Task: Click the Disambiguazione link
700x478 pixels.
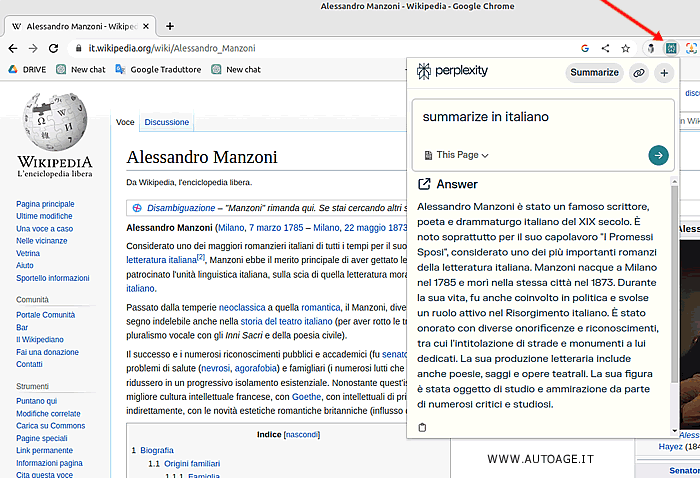Action: 181,208
